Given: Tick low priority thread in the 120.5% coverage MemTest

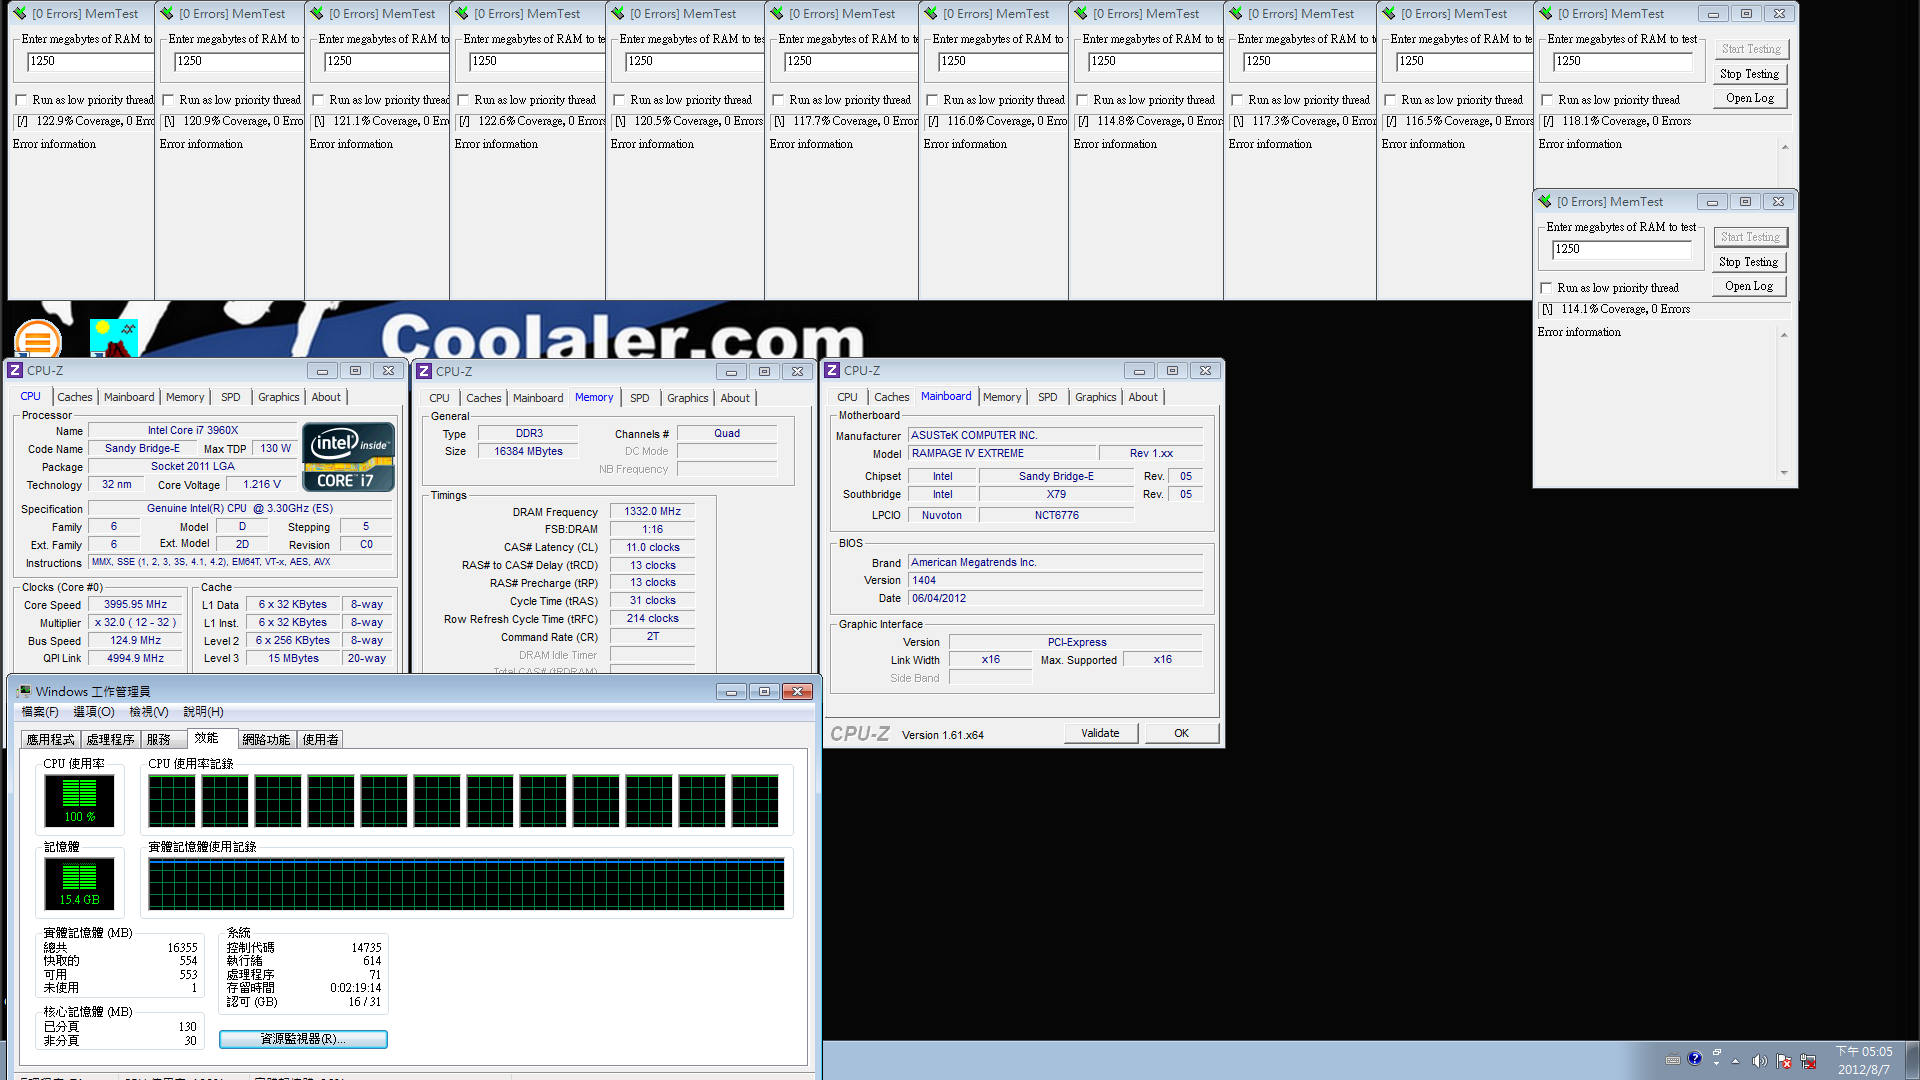Looking at the screenshot, I should point(619,101).
